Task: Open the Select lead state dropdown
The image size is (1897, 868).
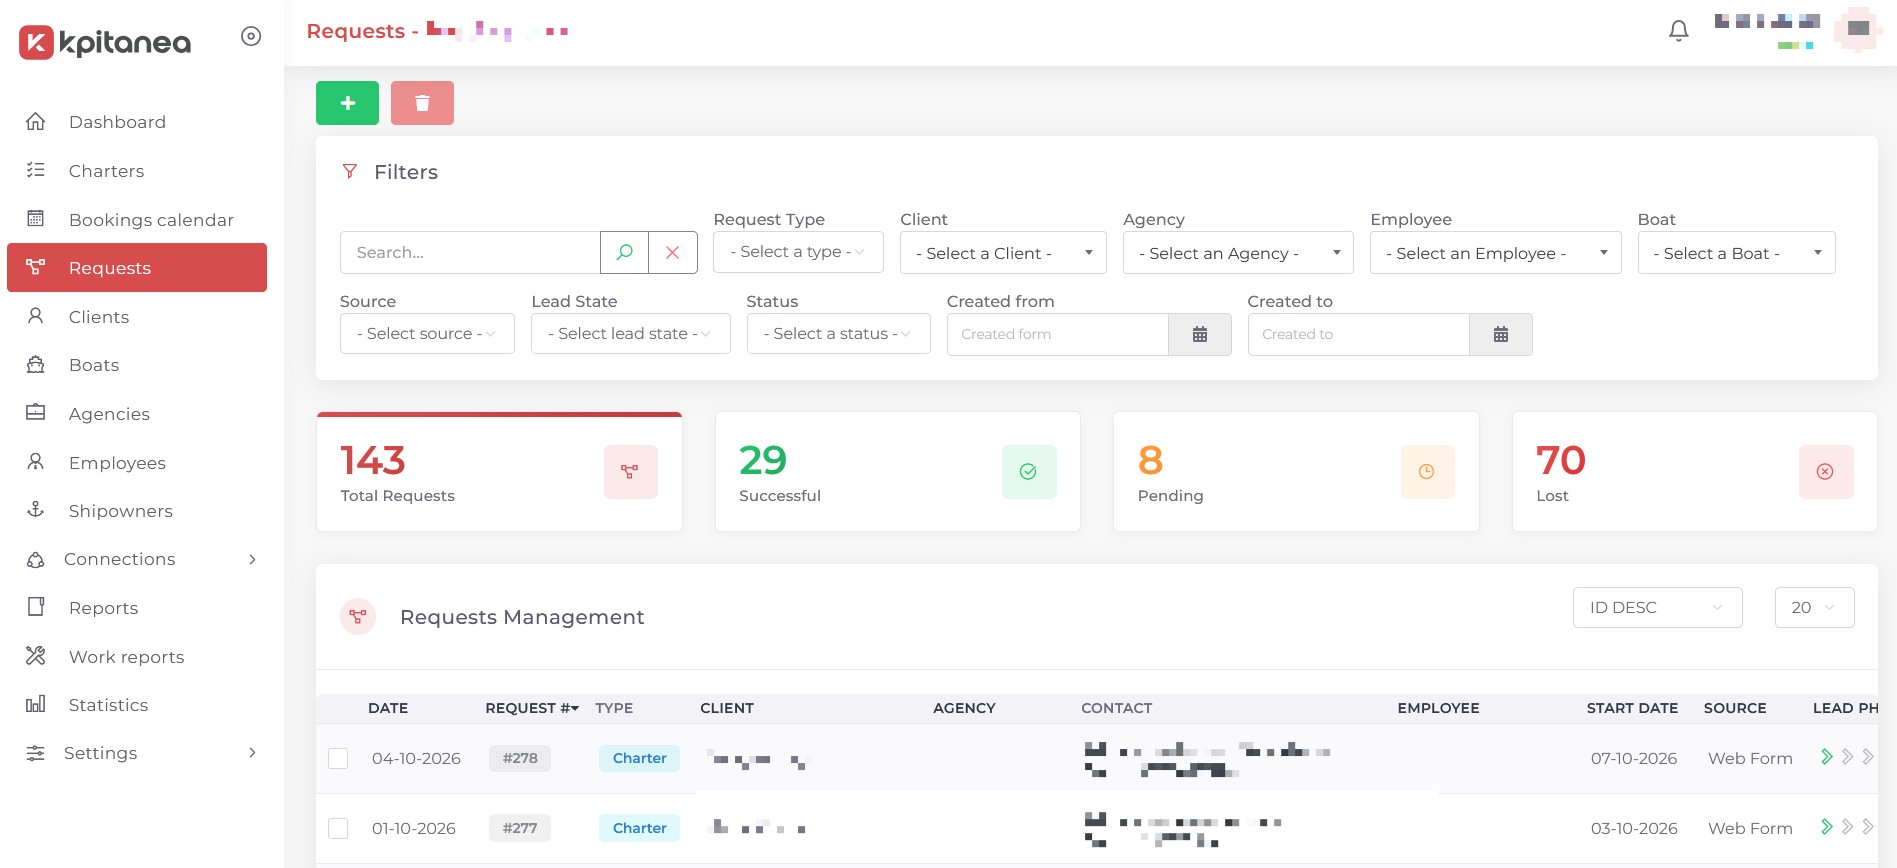Action: pos(630,334)
